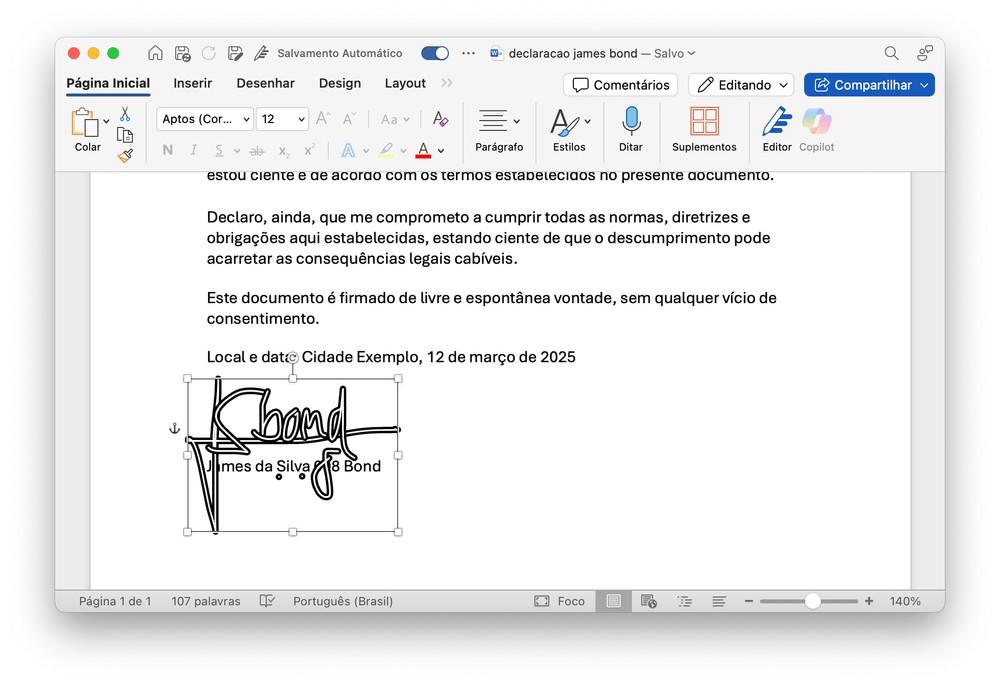Click the rotation handle above the signature image
Screen dimensions: 1000x685
point(293,357)
